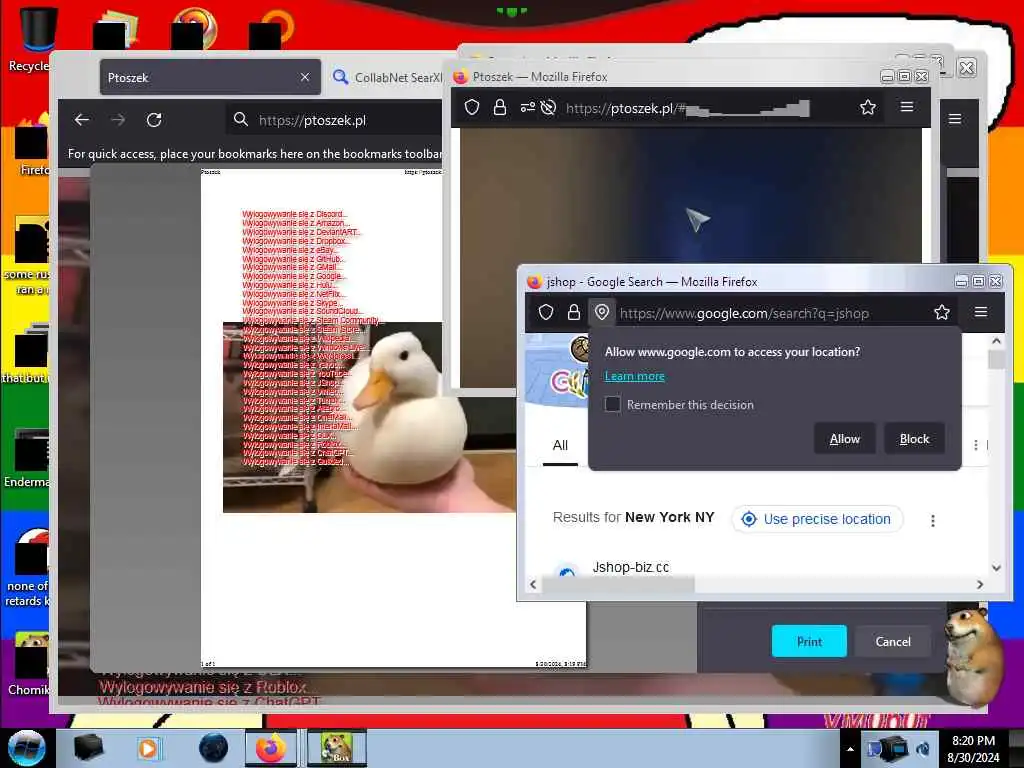Open the Windows Start orb

click(x=26, y=748)
